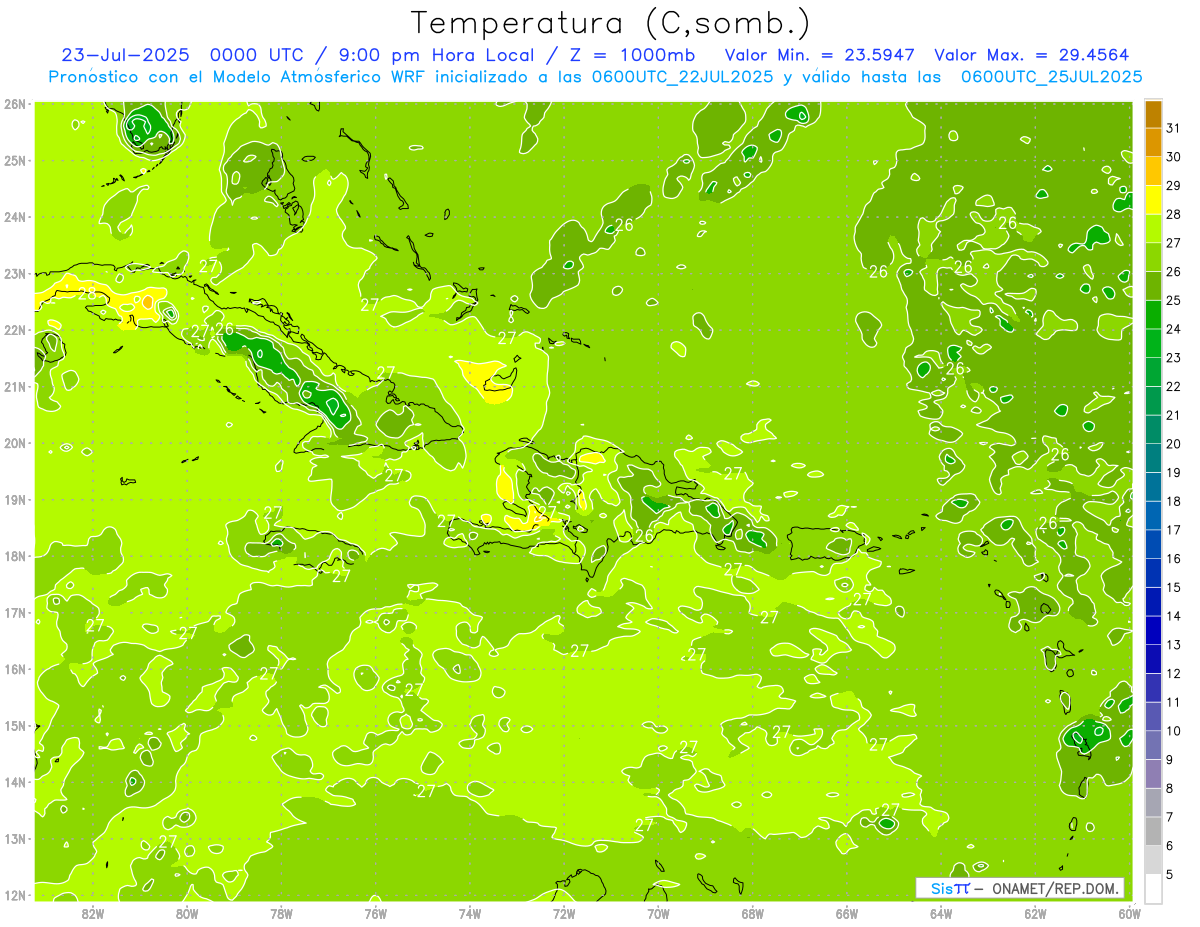This screenshot has height=927, width=1200.
Task: Pick the blue swatch between 16 and 17
Action: tap(1153, 545)
